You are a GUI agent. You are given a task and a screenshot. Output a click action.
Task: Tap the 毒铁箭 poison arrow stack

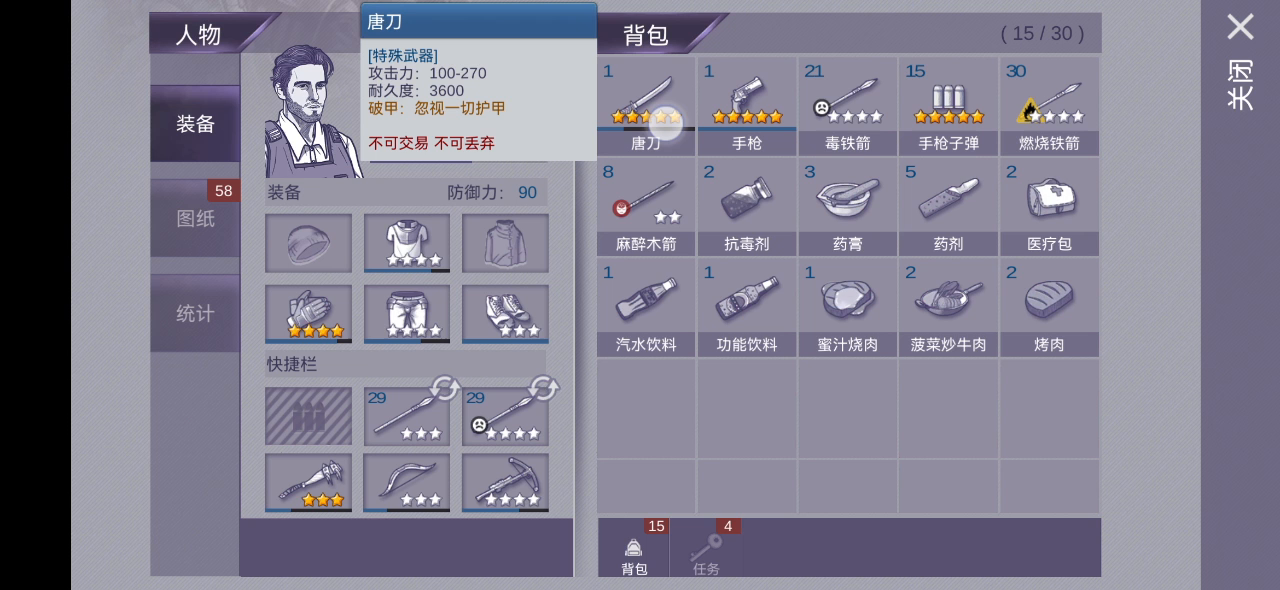pyautogui.click(x=848, y=106)
